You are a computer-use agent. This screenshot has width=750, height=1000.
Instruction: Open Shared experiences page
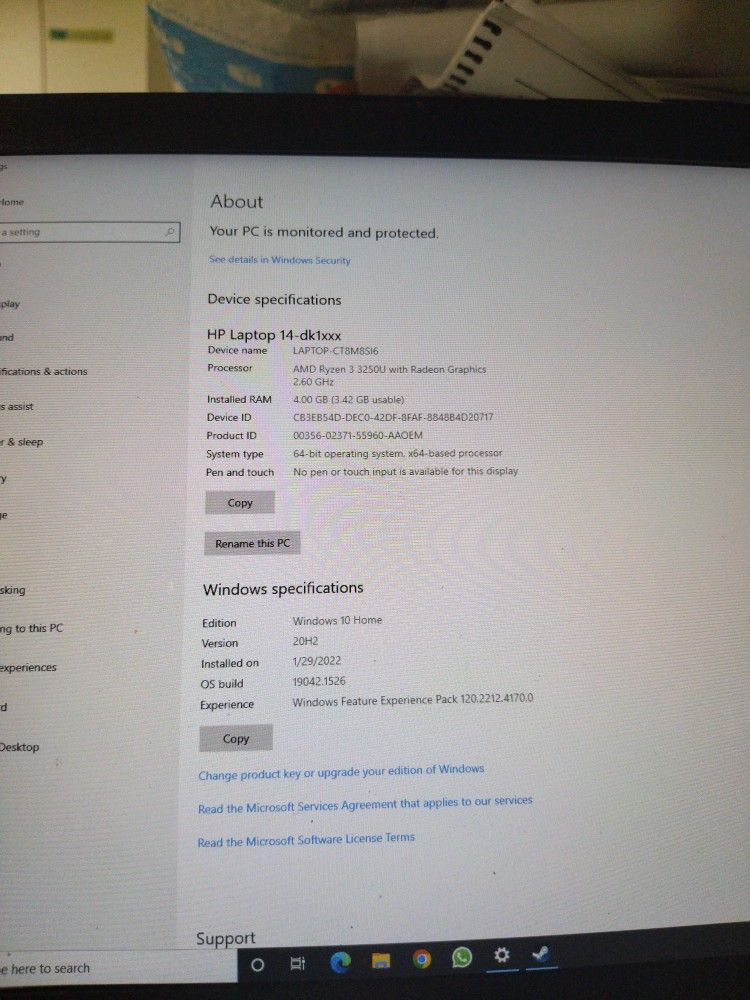point(29,667)
